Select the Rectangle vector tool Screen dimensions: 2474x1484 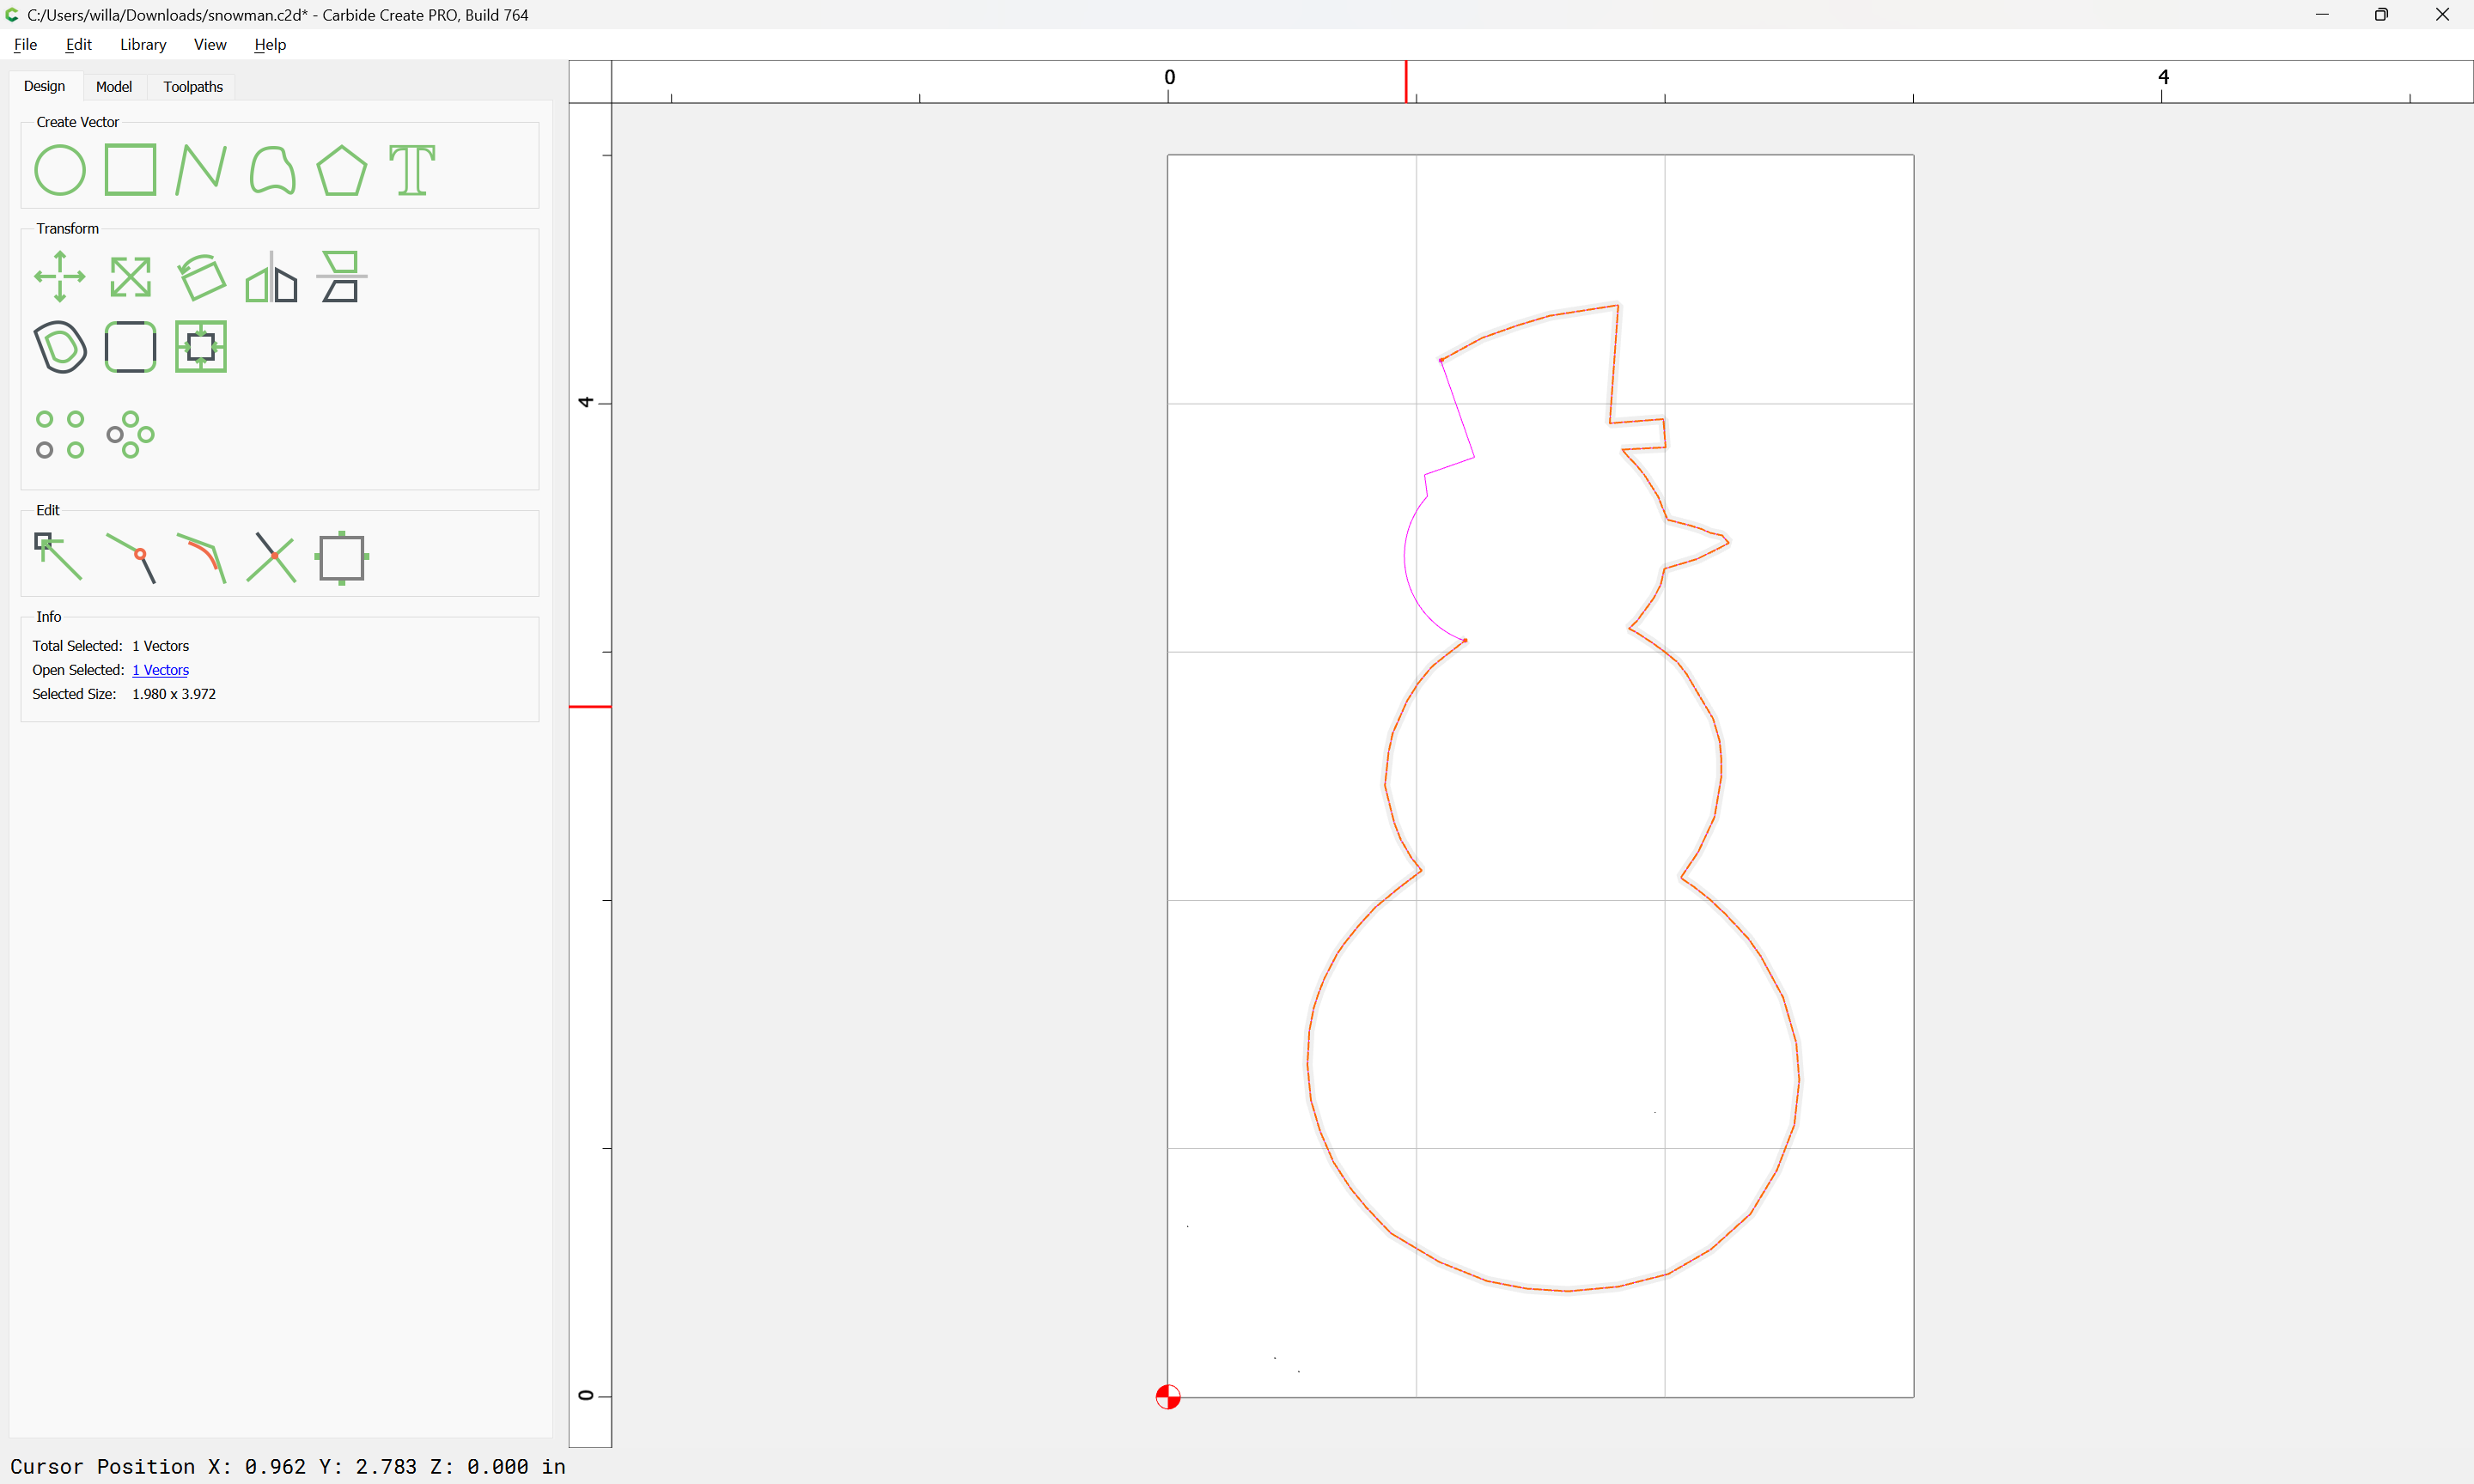(130, 170)
